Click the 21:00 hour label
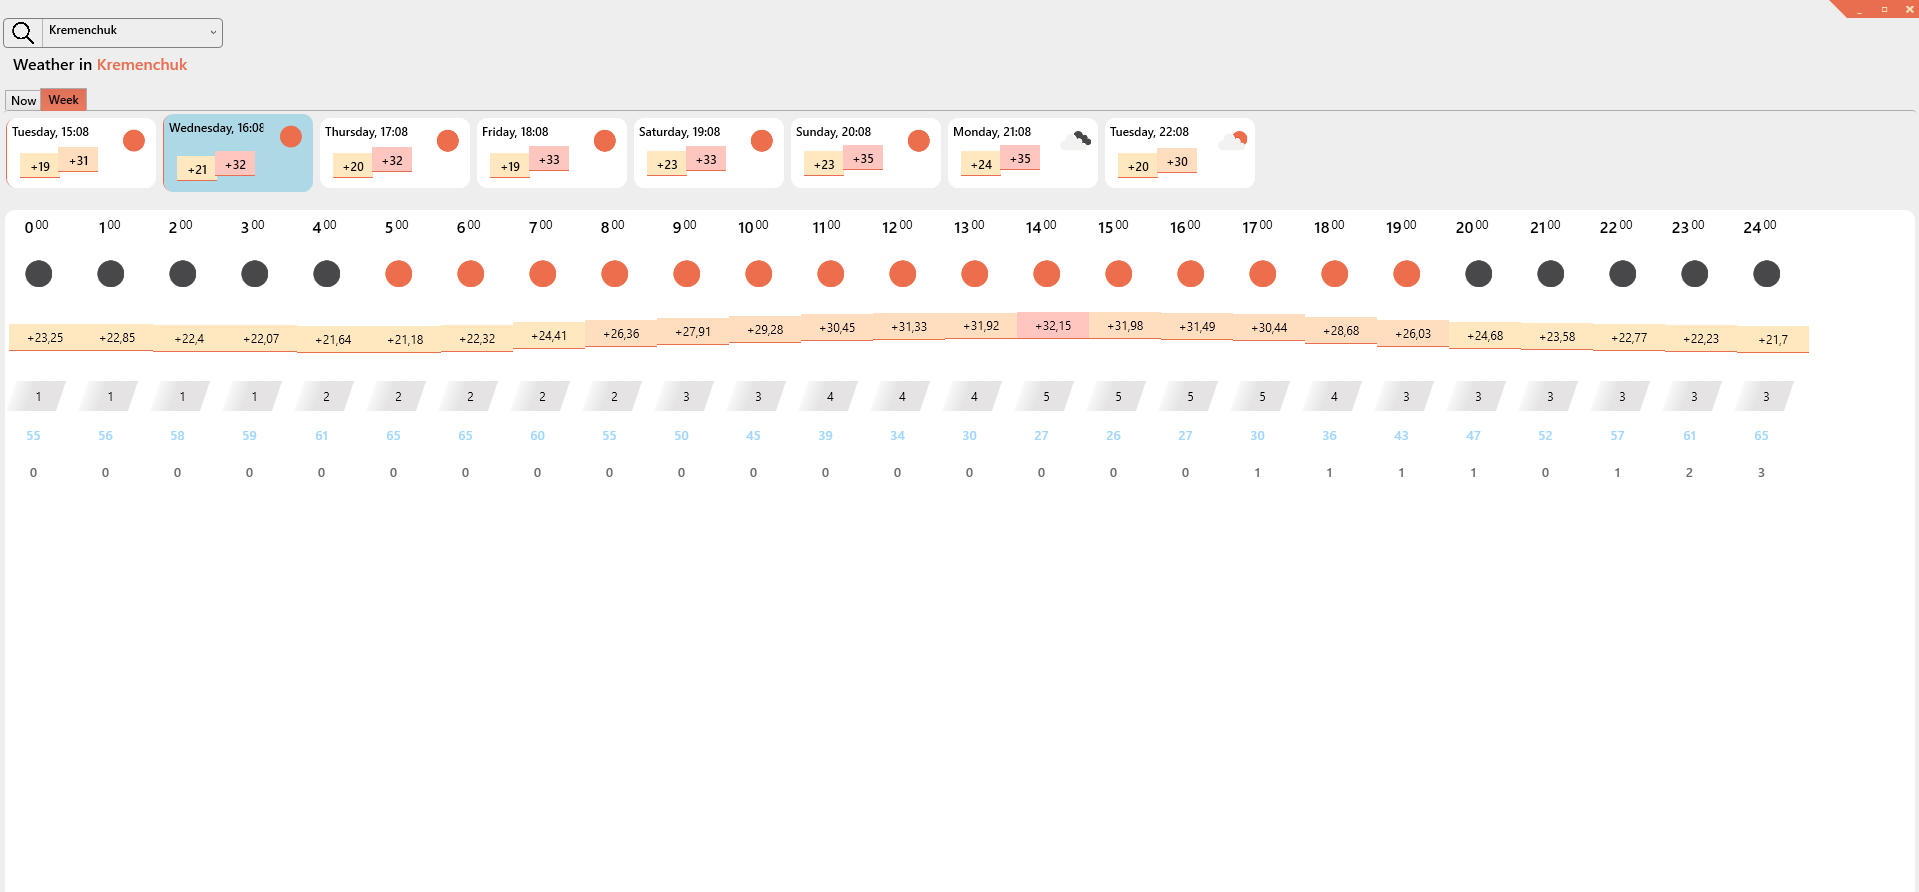Image resolution: width=1919 pixels, height=892 pixels. point(1545,227)
